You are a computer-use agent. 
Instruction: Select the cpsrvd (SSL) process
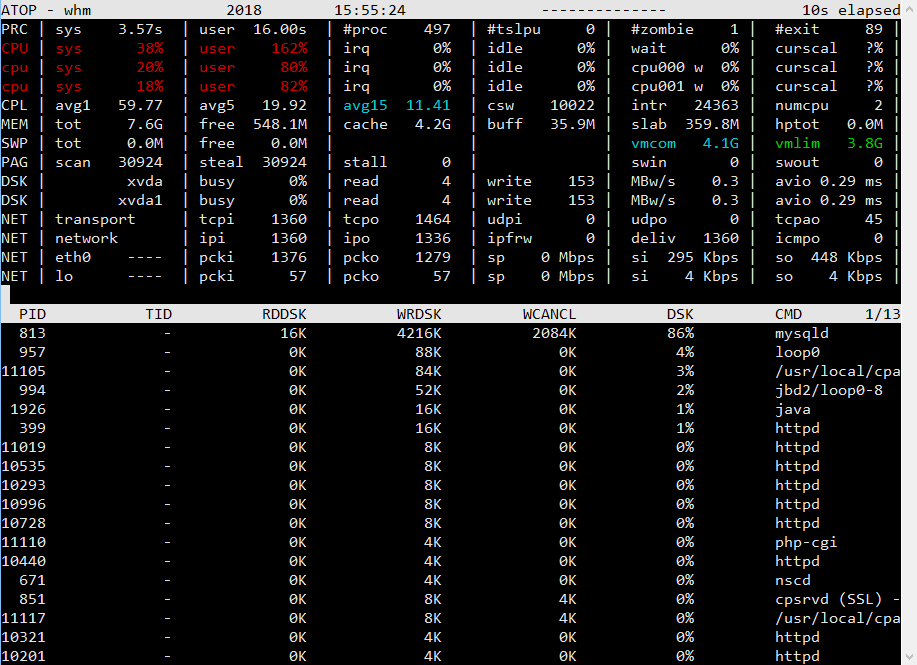[x=832, y=599]
